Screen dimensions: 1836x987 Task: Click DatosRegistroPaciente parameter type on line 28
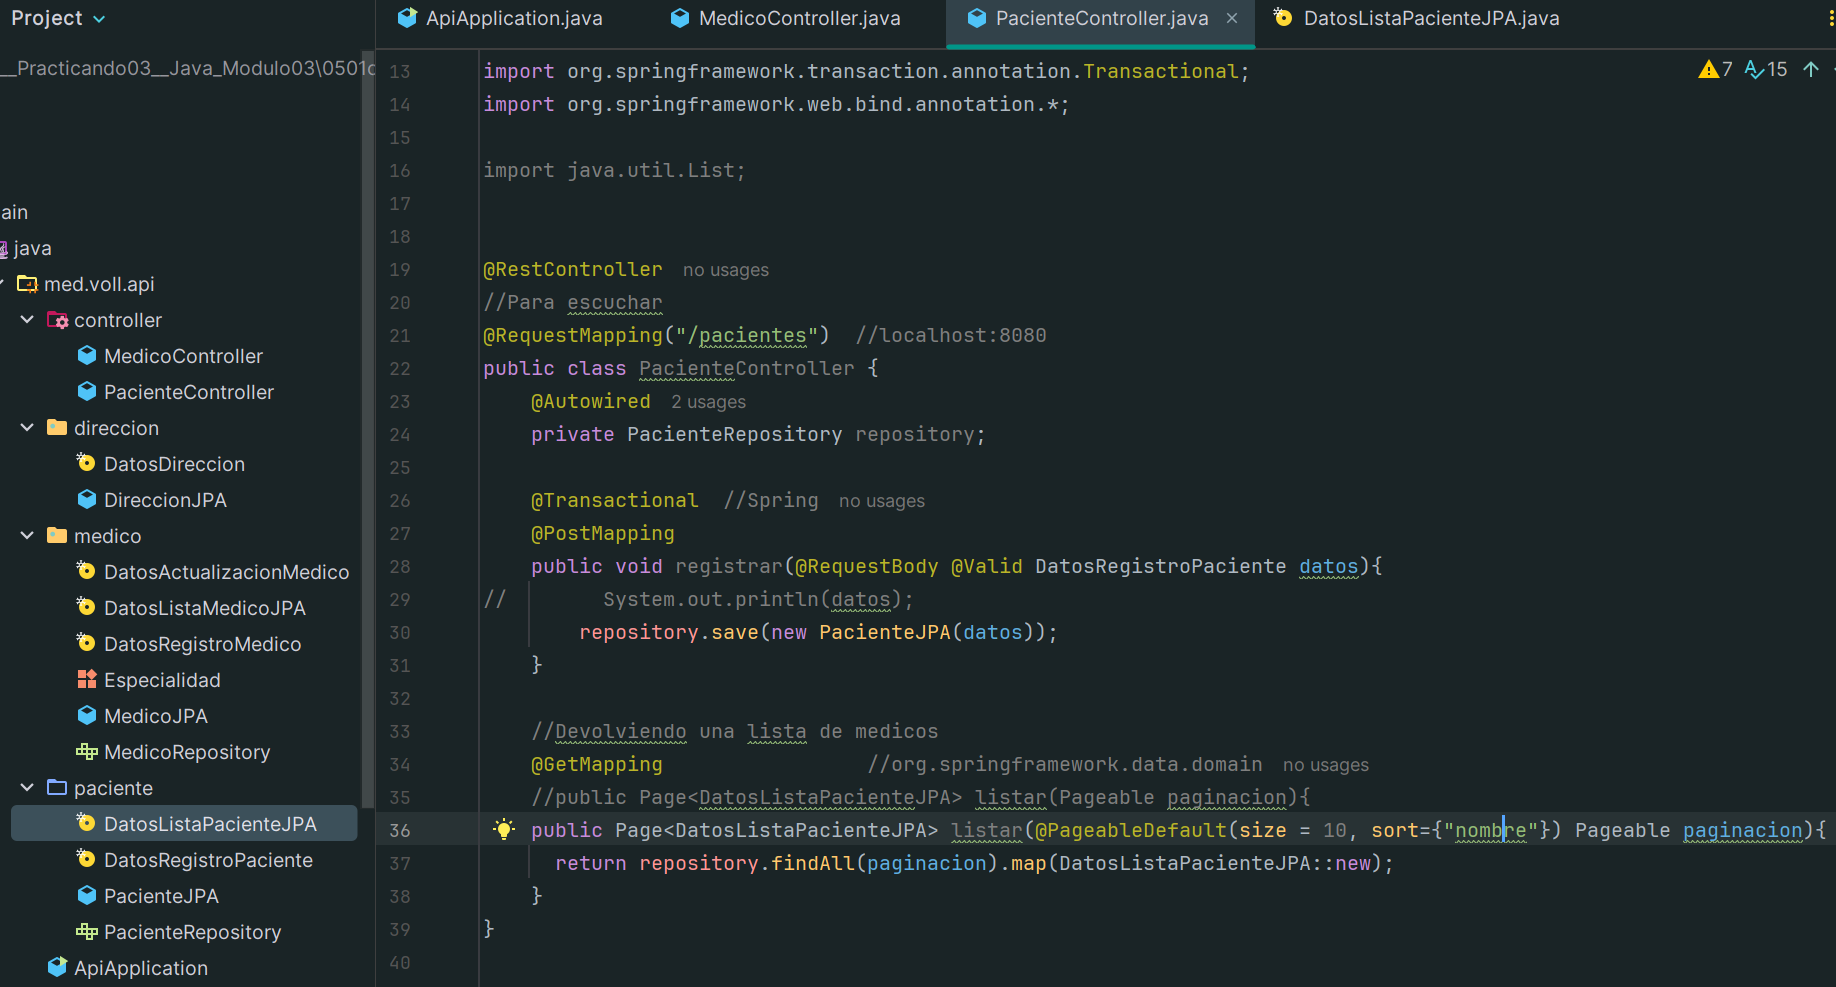click(x=1160, y=566)
